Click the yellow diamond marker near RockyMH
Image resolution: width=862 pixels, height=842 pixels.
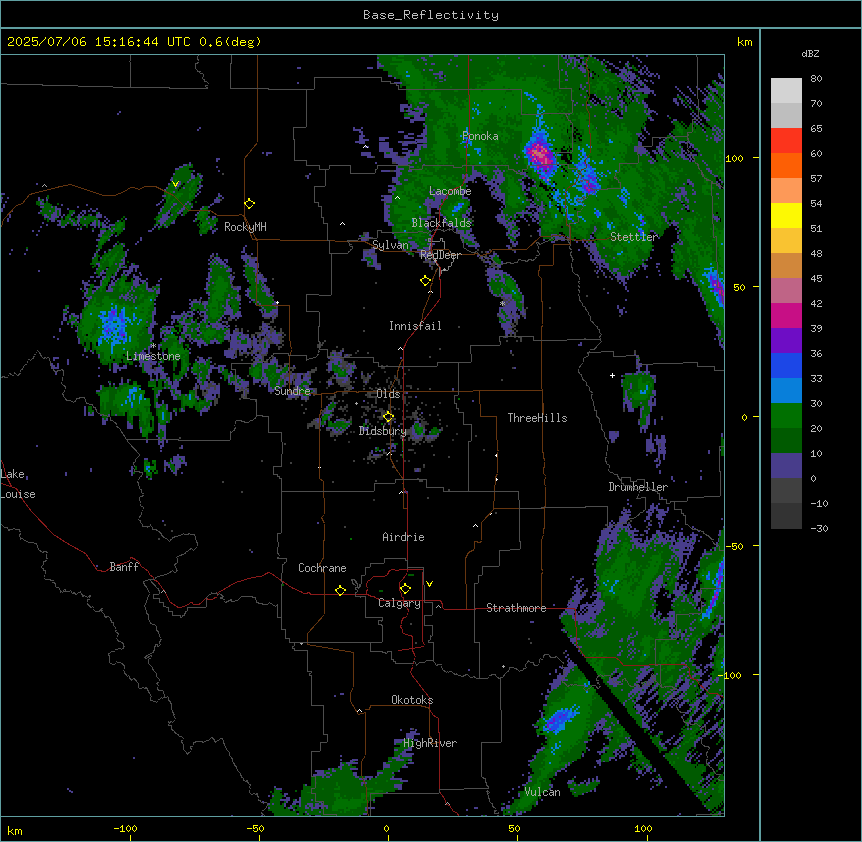click(249, 204)
